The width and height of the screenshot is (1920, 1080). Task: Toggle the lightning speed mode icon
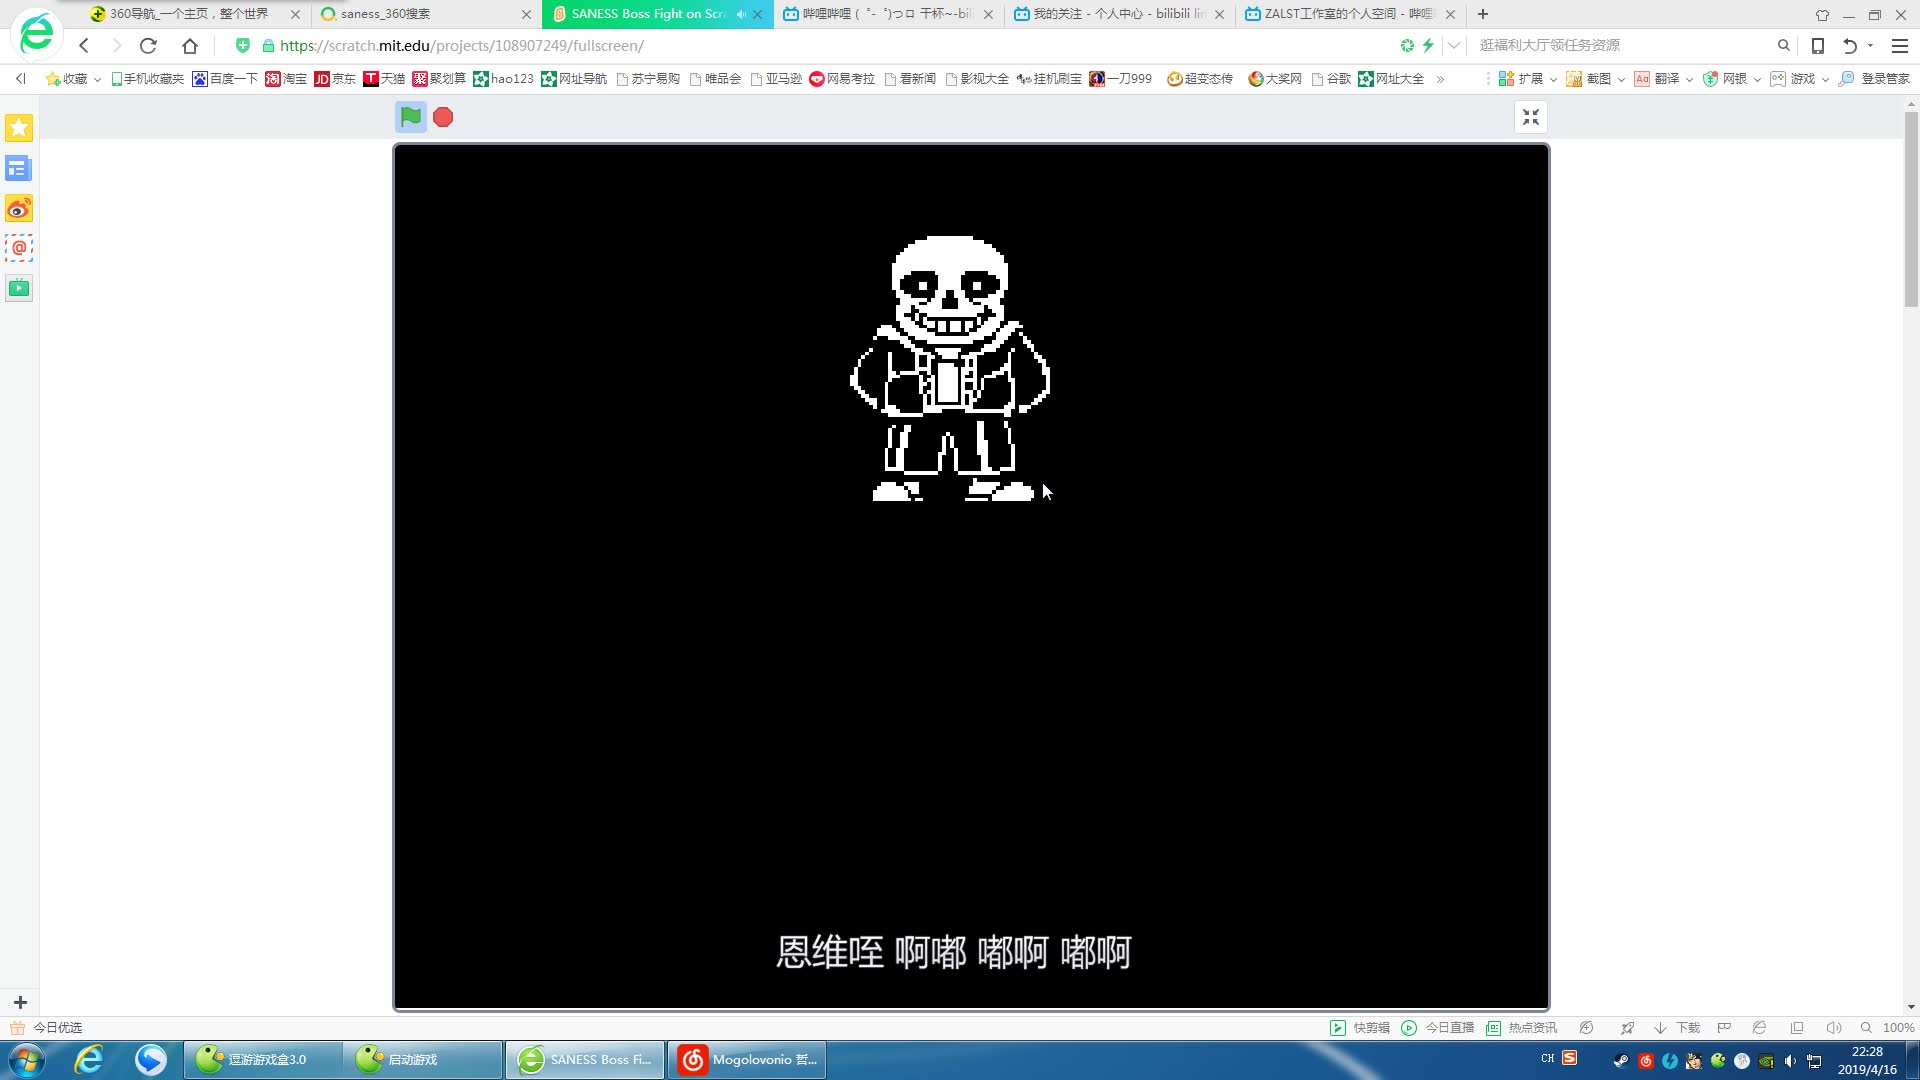pos(1428,46)
